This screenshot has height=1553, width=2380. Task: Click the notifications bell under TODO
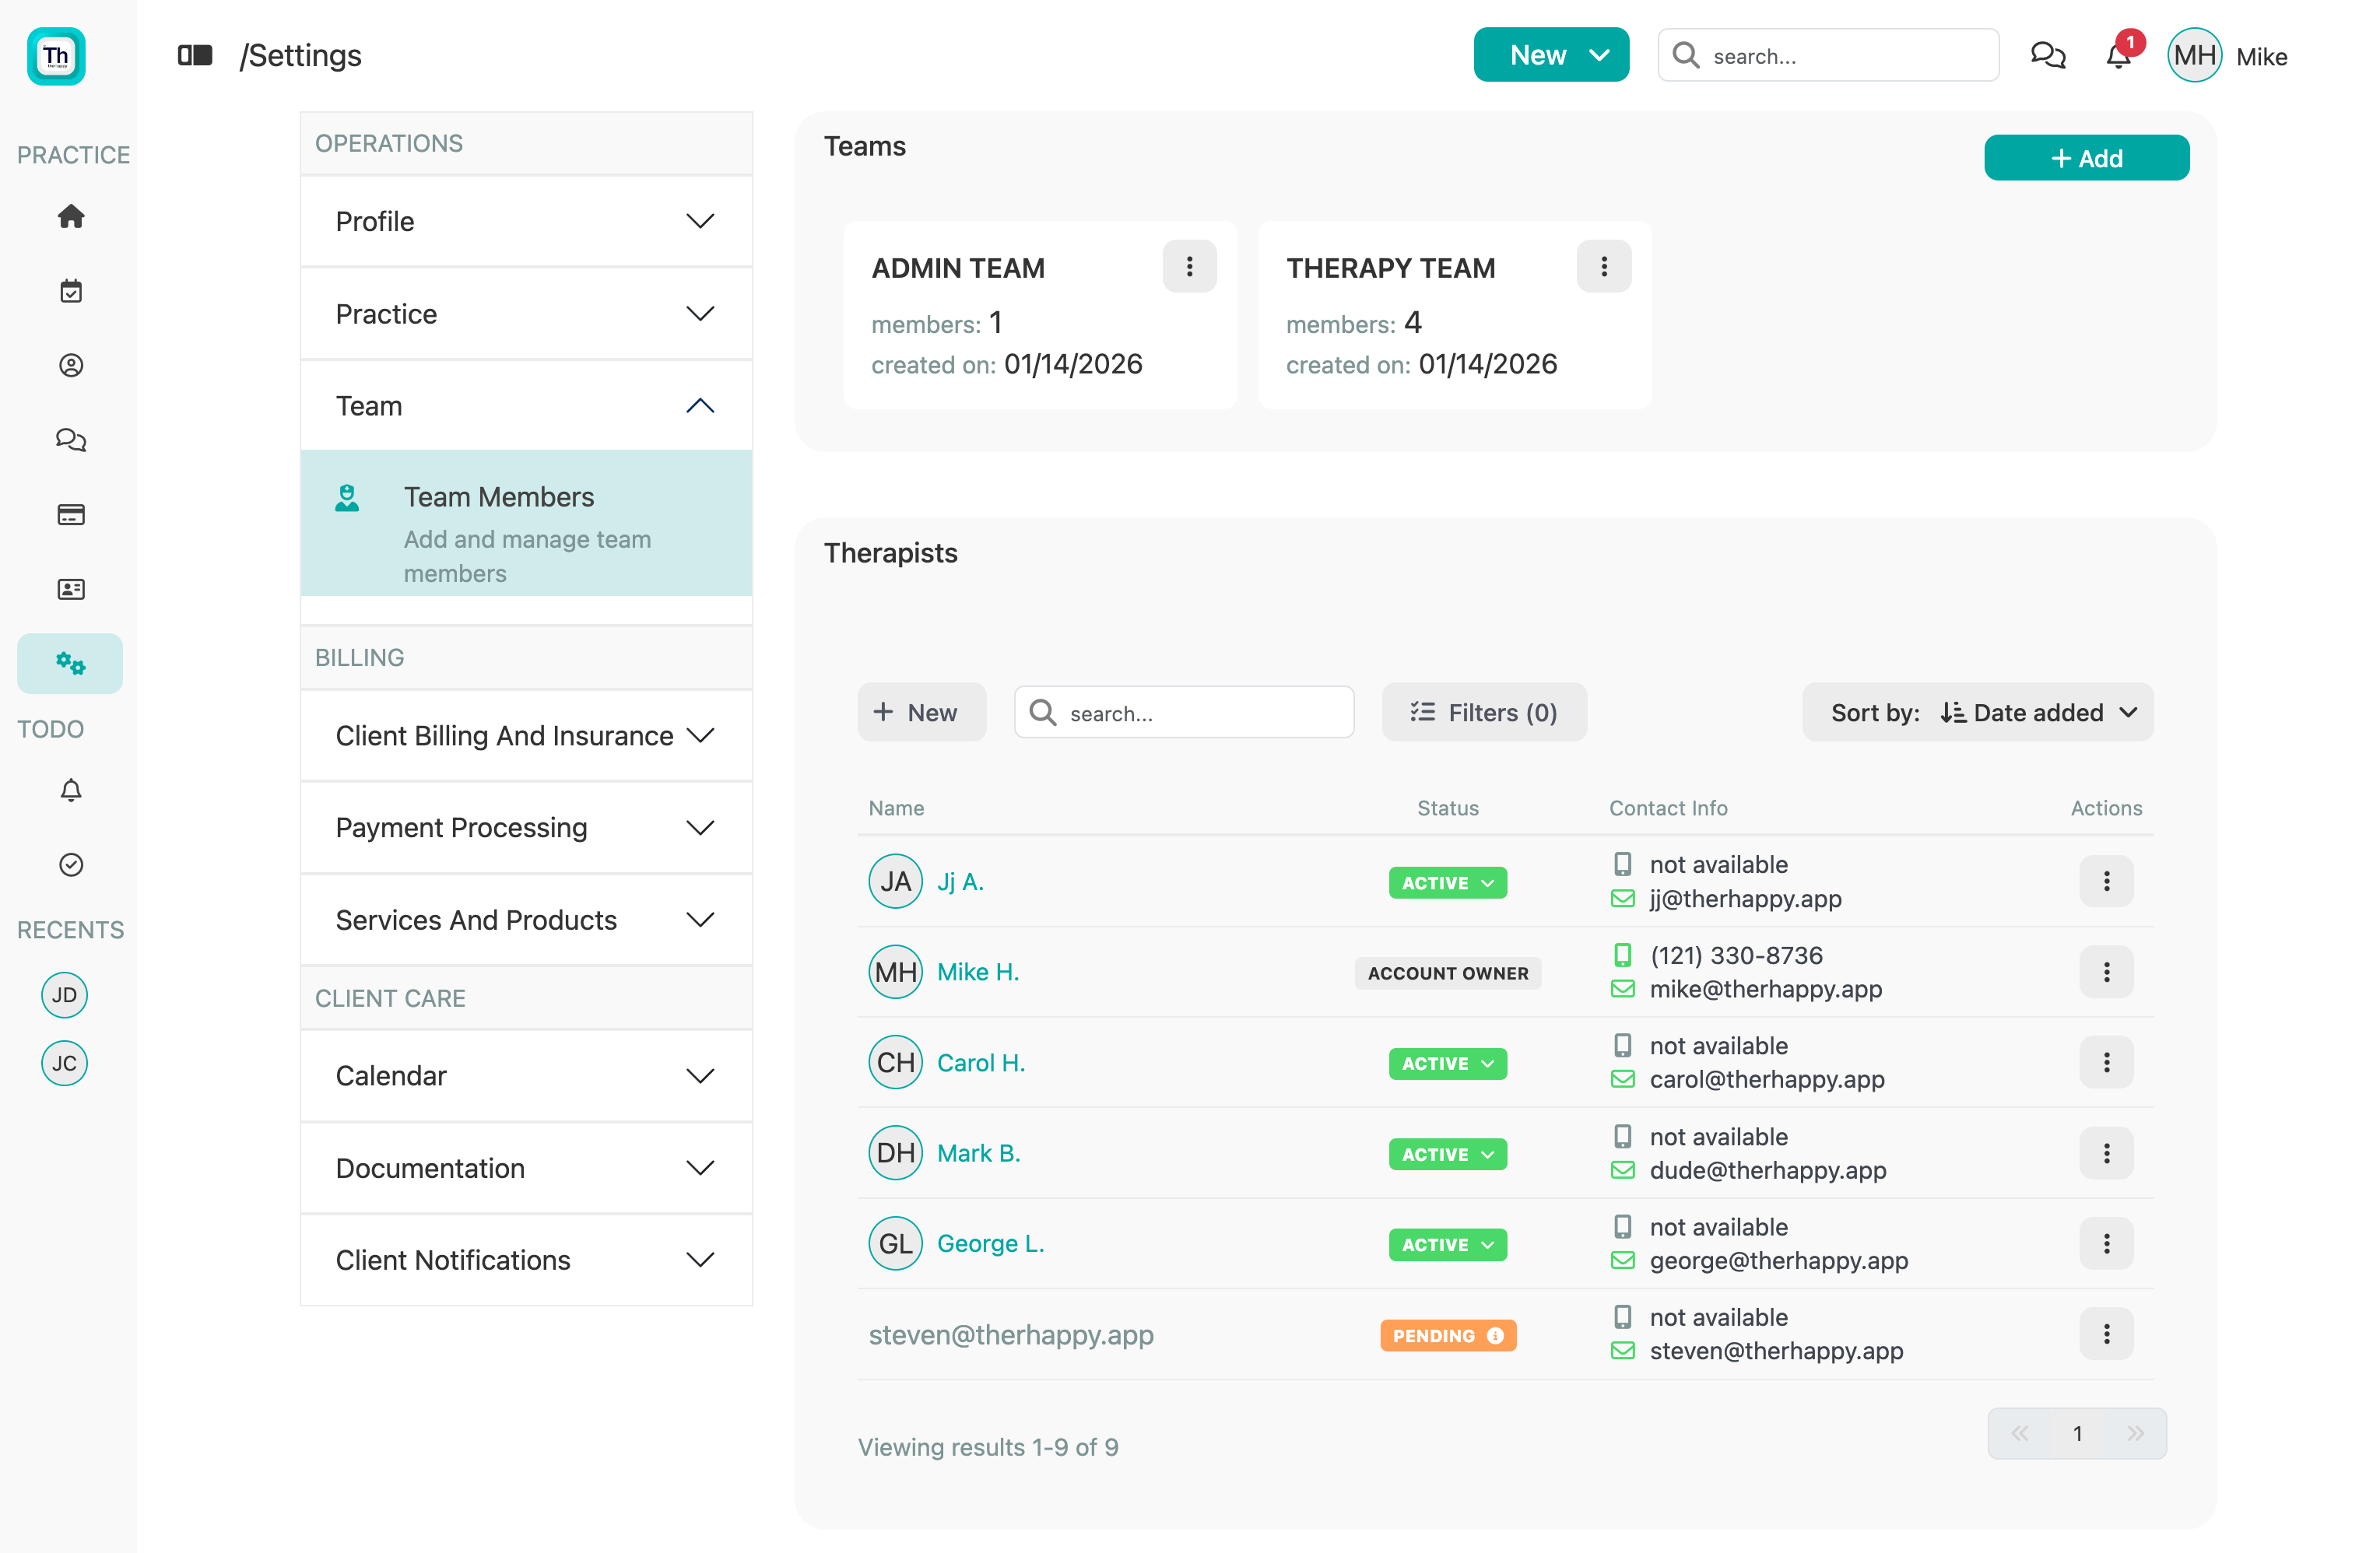click(x=70, y=790)
